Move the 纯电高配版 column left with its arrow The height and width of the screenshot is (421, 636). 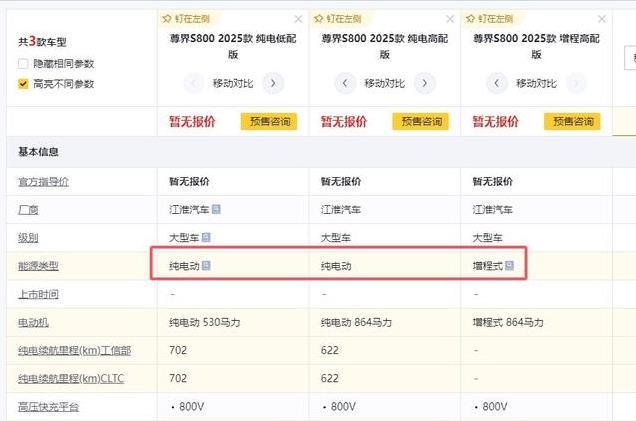pos(345,83)
